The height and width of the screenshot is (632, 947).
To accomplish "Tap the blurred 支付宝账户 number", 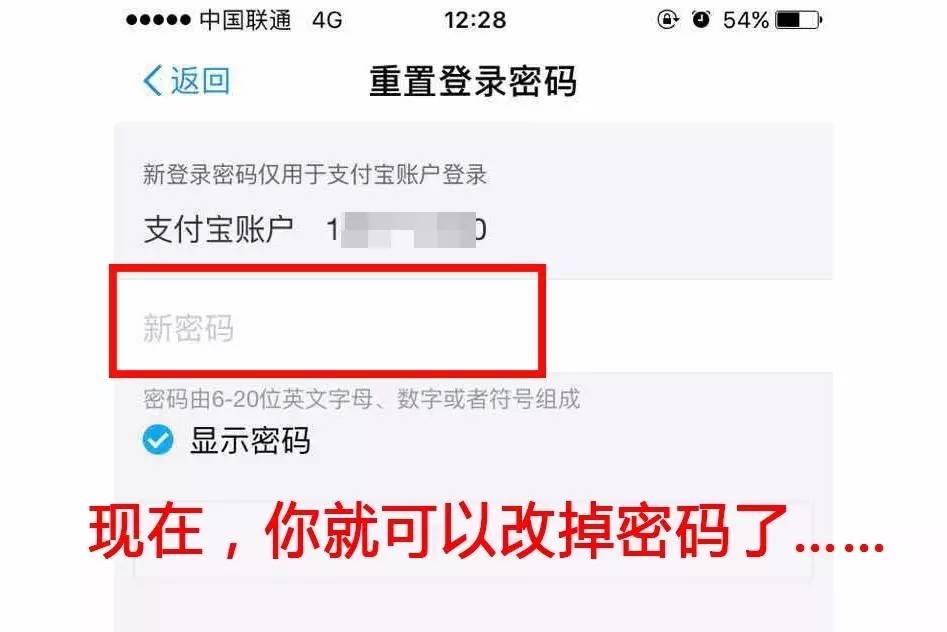I will click(406, 230).
